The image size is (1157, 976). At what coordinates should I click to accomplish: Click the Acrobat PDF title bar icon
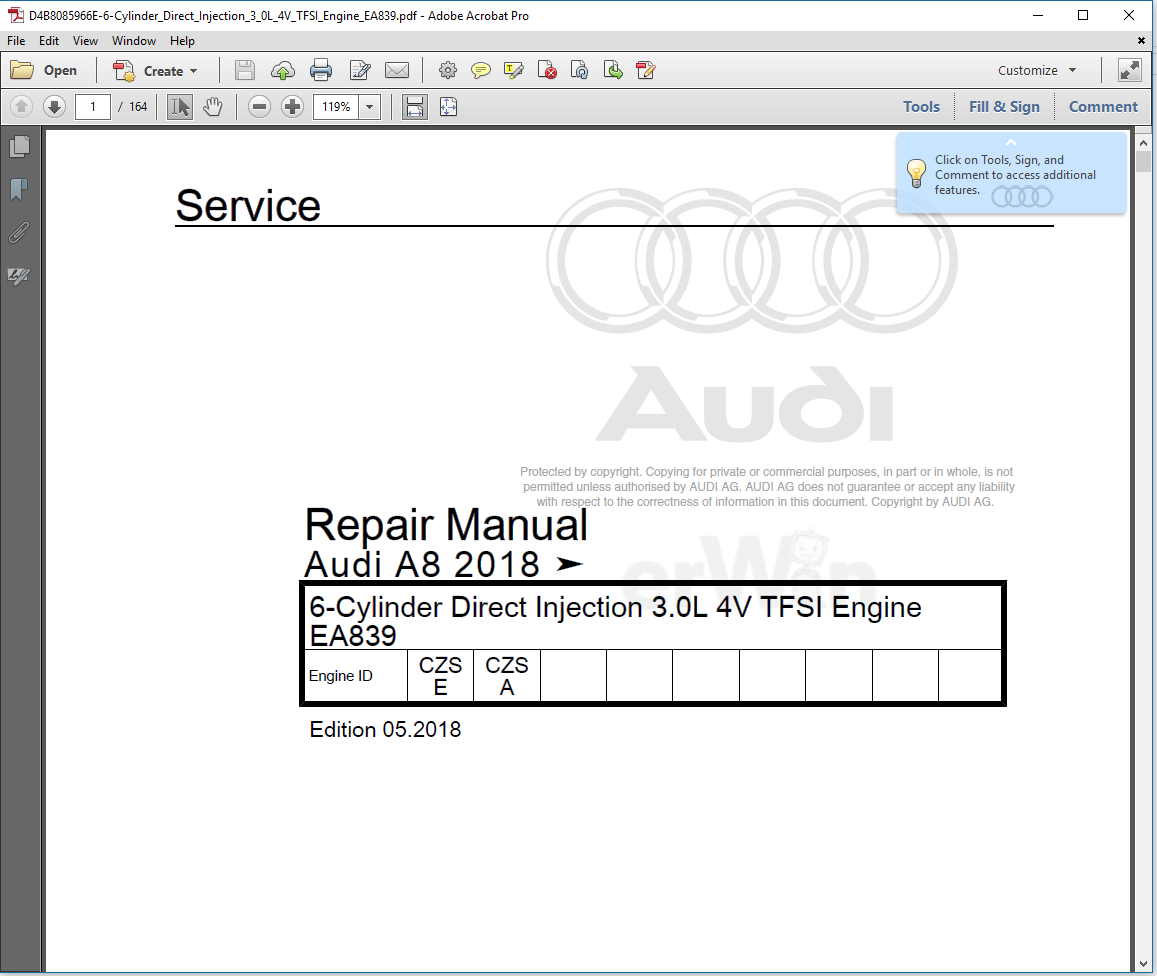[15, 15]
